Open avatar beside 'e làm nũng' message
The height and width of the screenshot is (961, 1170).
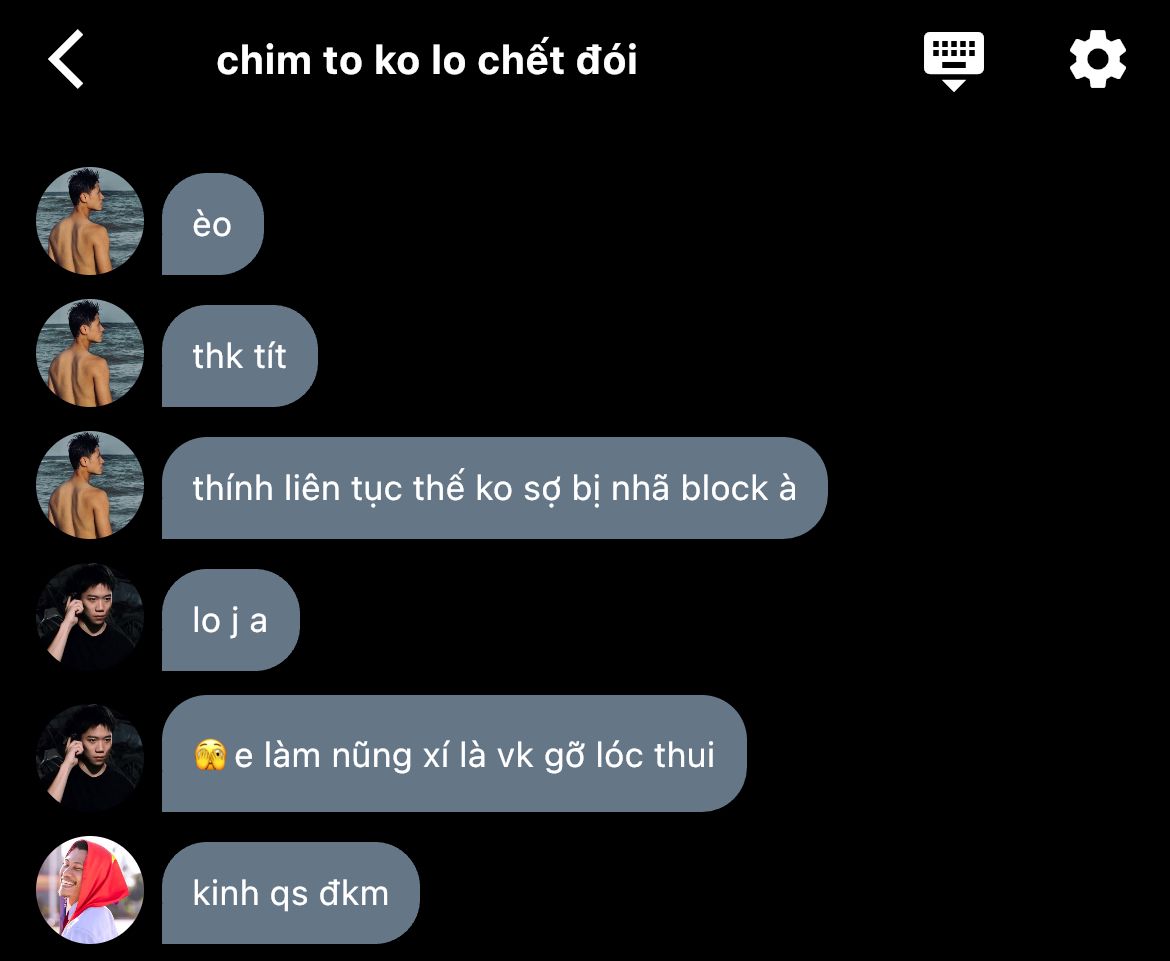click(x=90, y=758)
